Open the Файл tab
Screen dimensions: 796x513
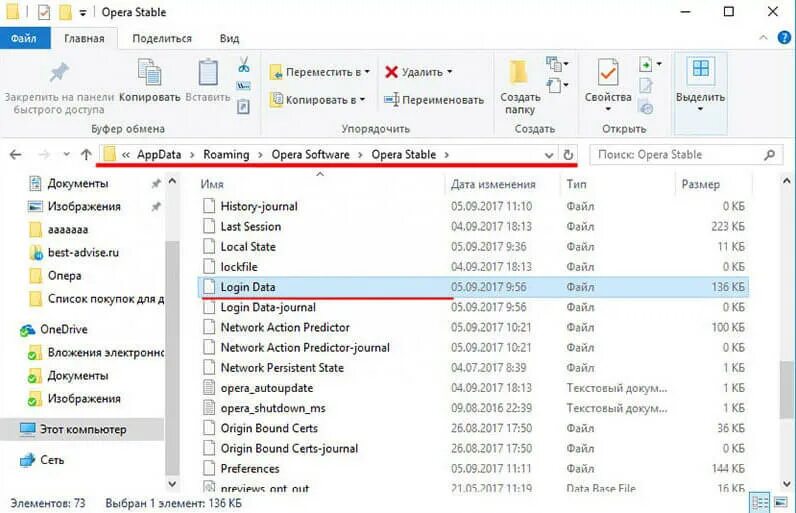click(x=24, y=39)
